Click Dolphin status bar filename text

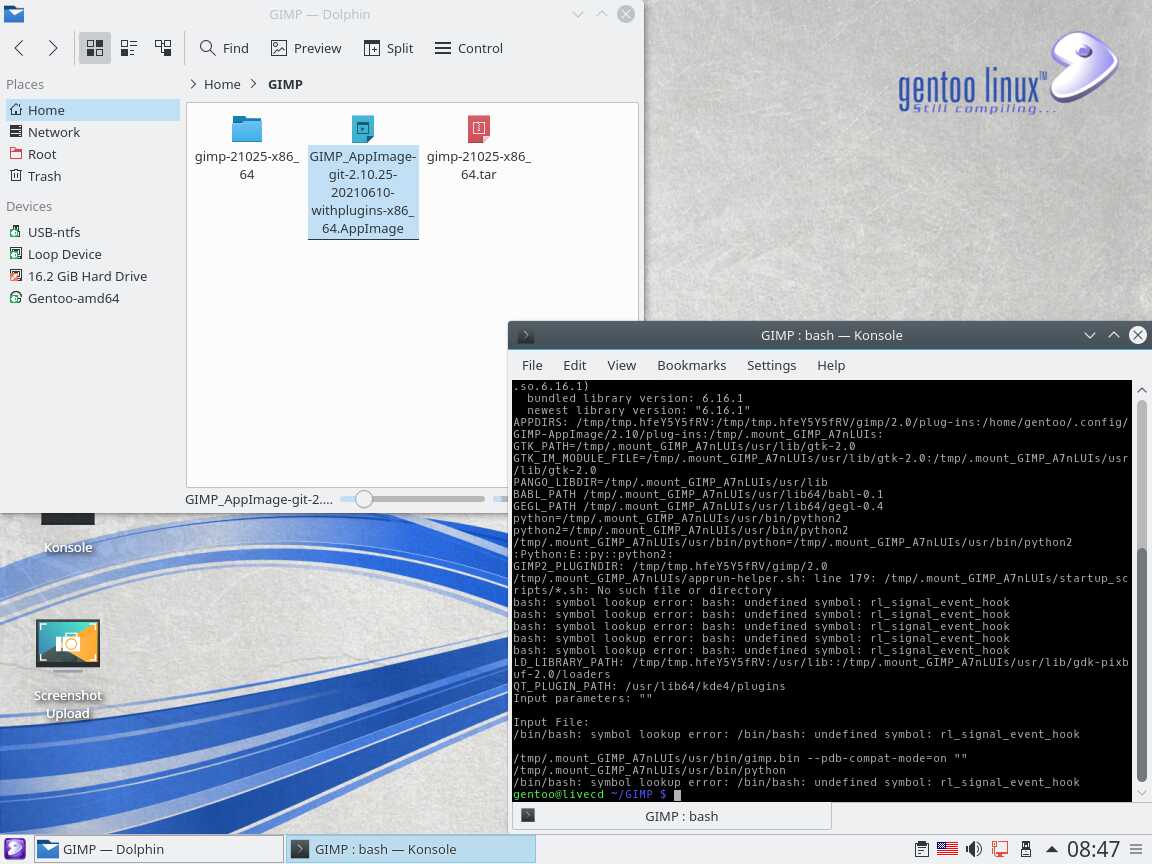(x=259, y=500)
